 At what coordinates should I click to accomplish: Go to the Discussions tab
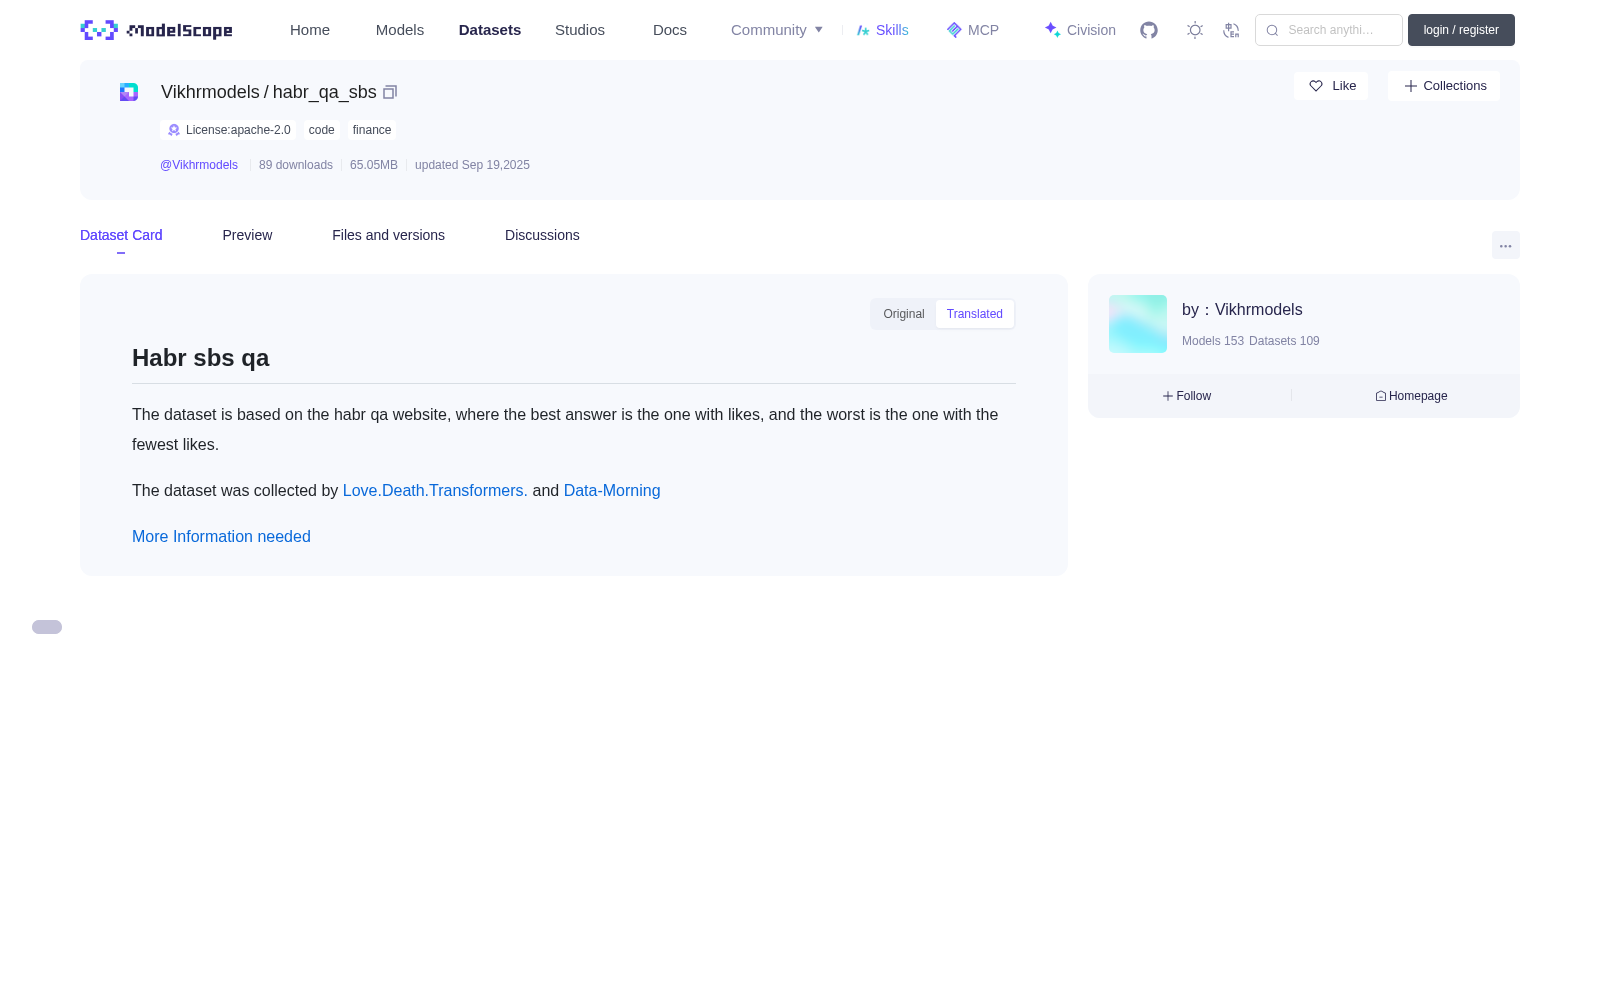[542, 235]
